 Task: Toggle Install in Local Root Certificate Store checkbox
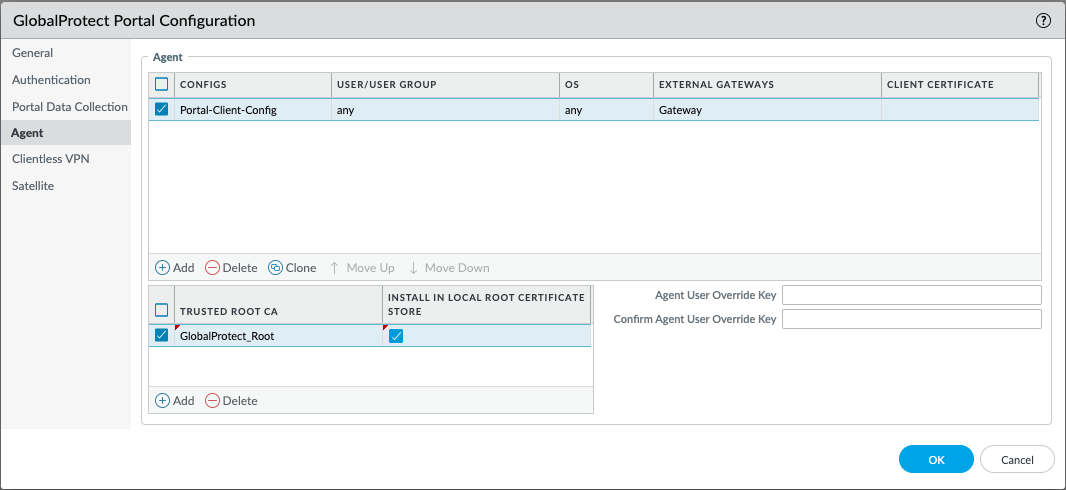click(396, 336)
